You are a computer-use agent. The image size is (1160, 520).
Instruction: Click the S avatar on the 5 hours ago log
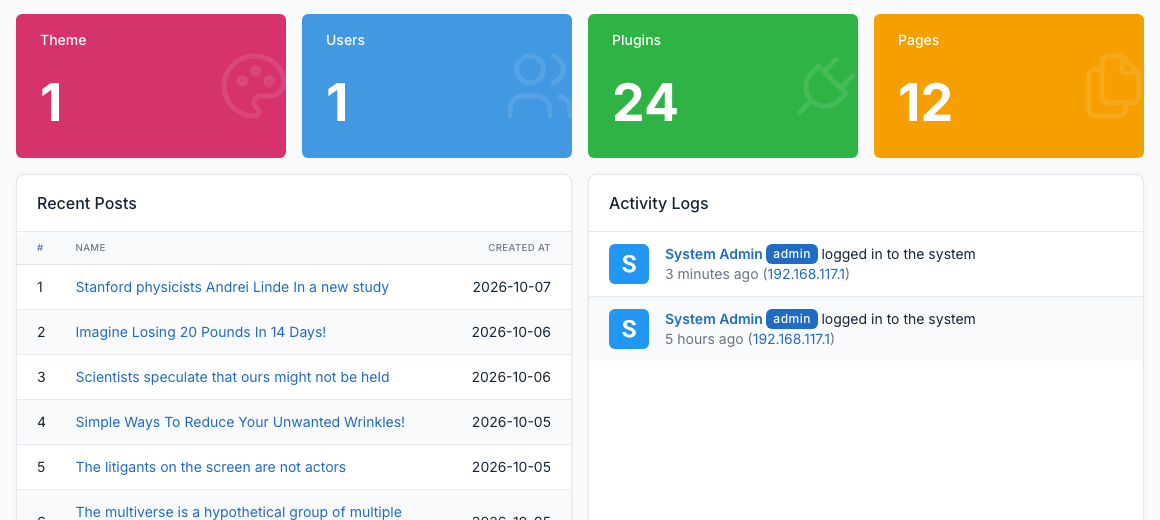tap(629, 329)
